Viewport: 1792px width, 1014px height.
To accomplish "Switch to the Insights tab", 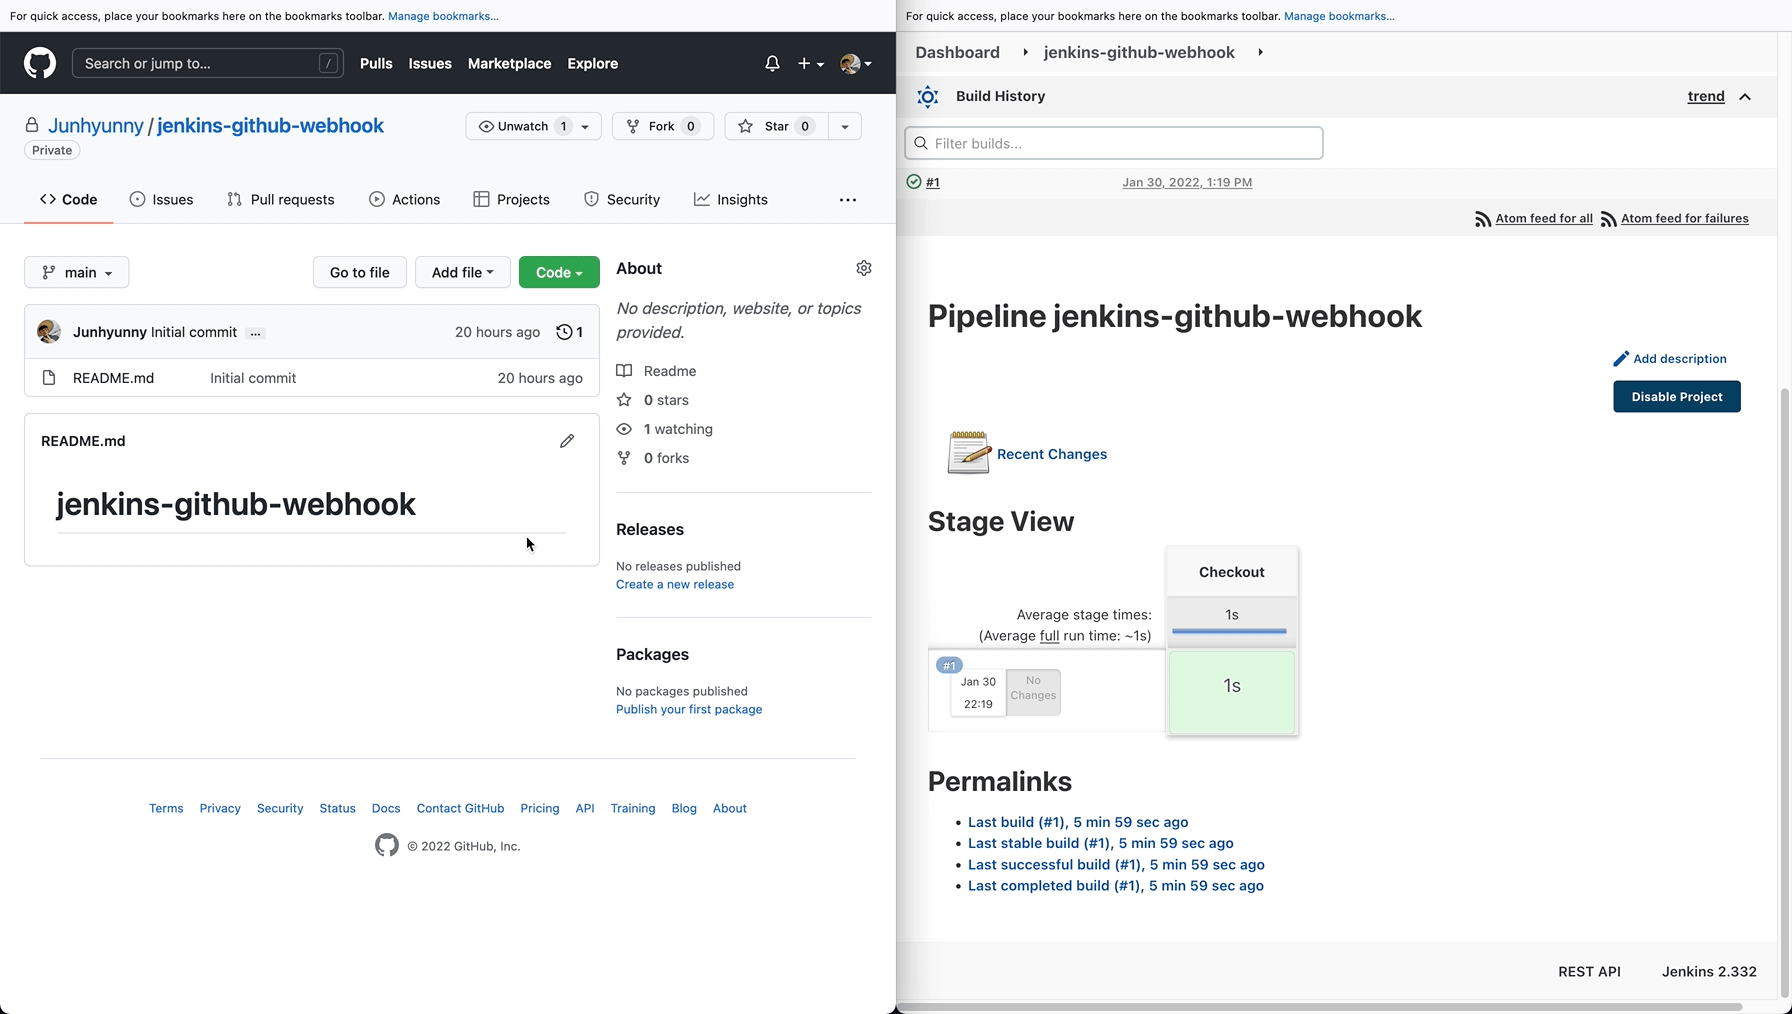I will 731,200.
